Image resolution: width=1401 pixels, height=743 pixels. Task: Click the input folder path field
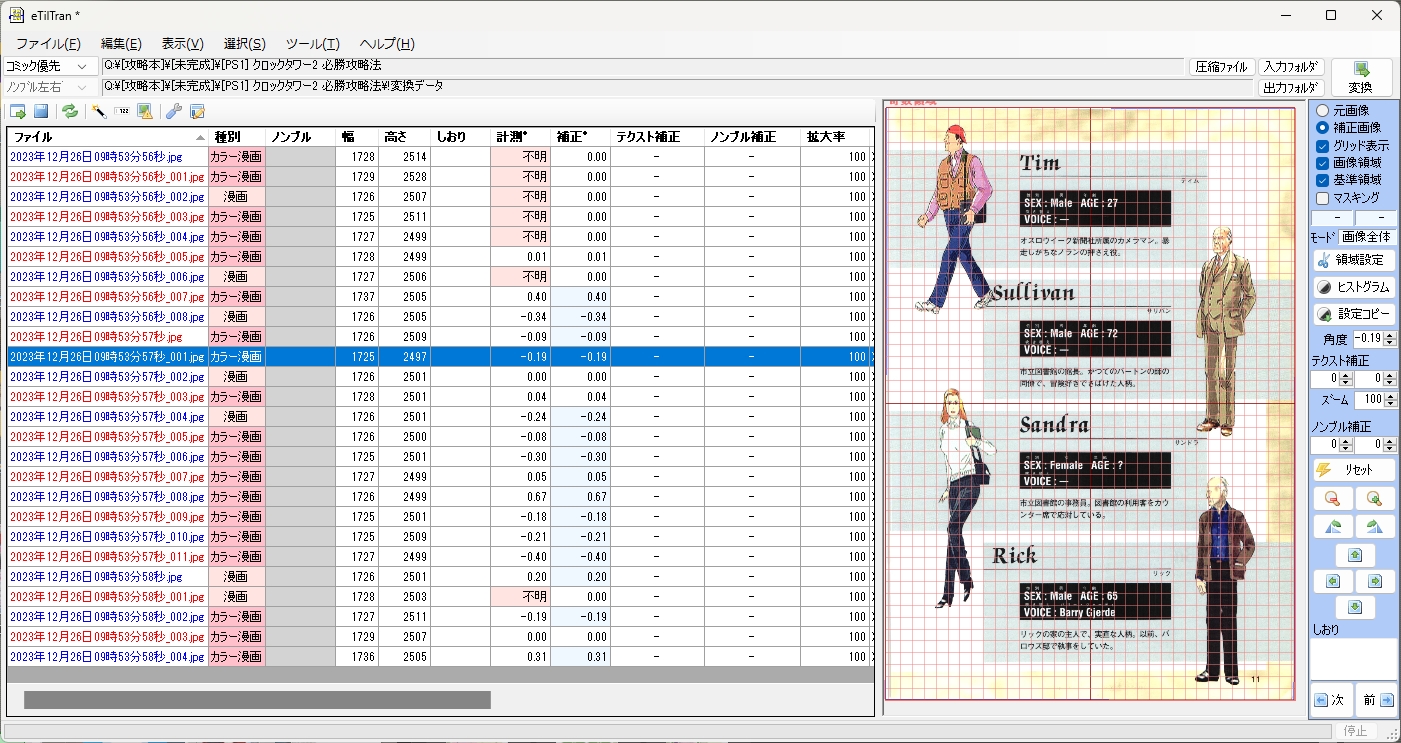643,66
